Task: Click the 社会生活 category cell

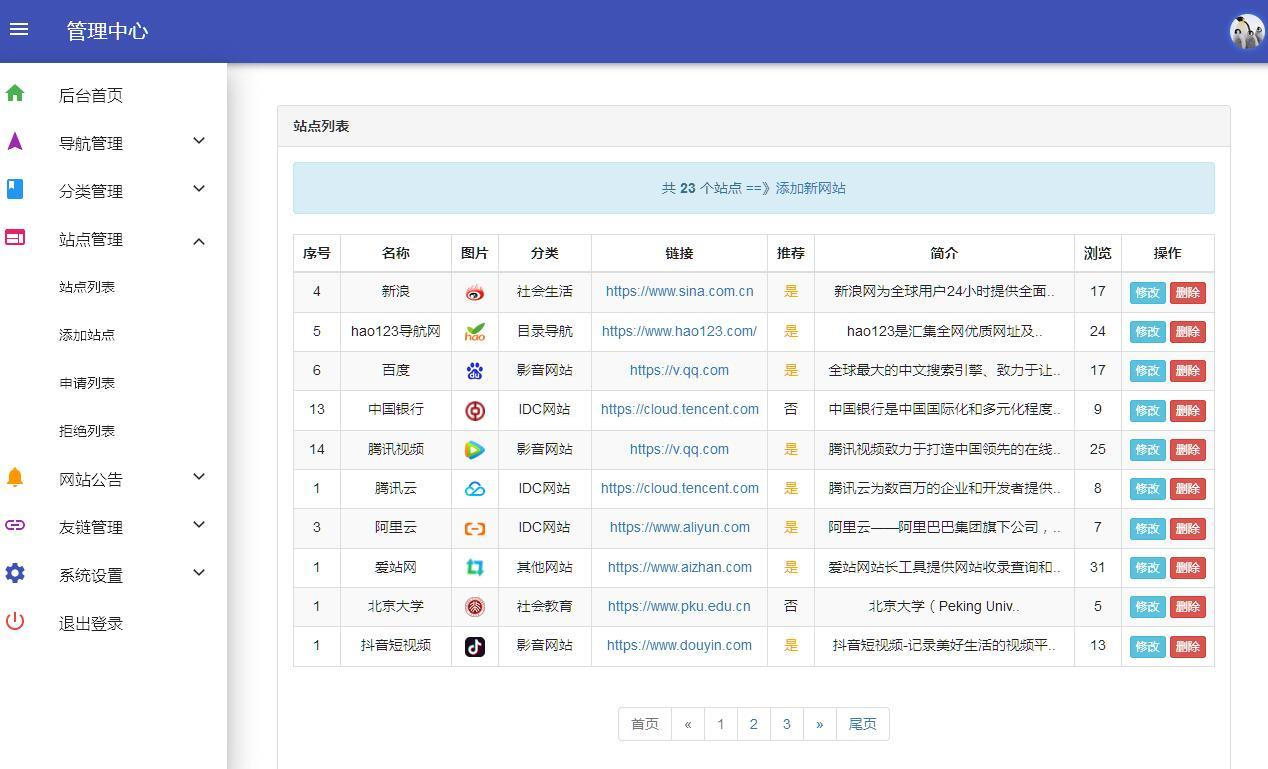Action: 545,291
